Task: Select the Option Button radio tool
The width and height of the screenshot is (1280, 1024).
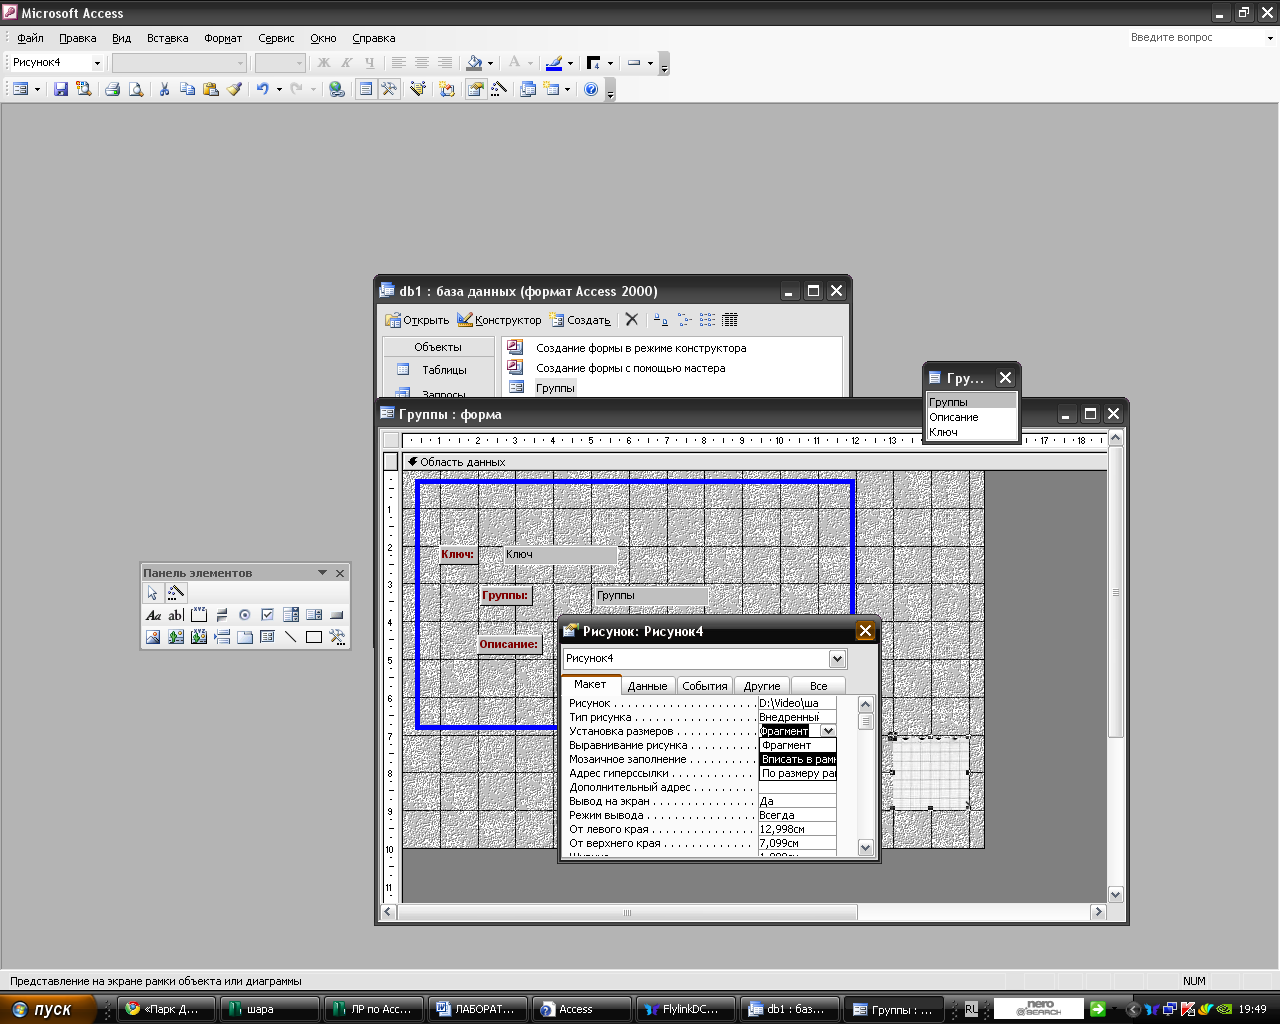Action: [x=245, y=615]
